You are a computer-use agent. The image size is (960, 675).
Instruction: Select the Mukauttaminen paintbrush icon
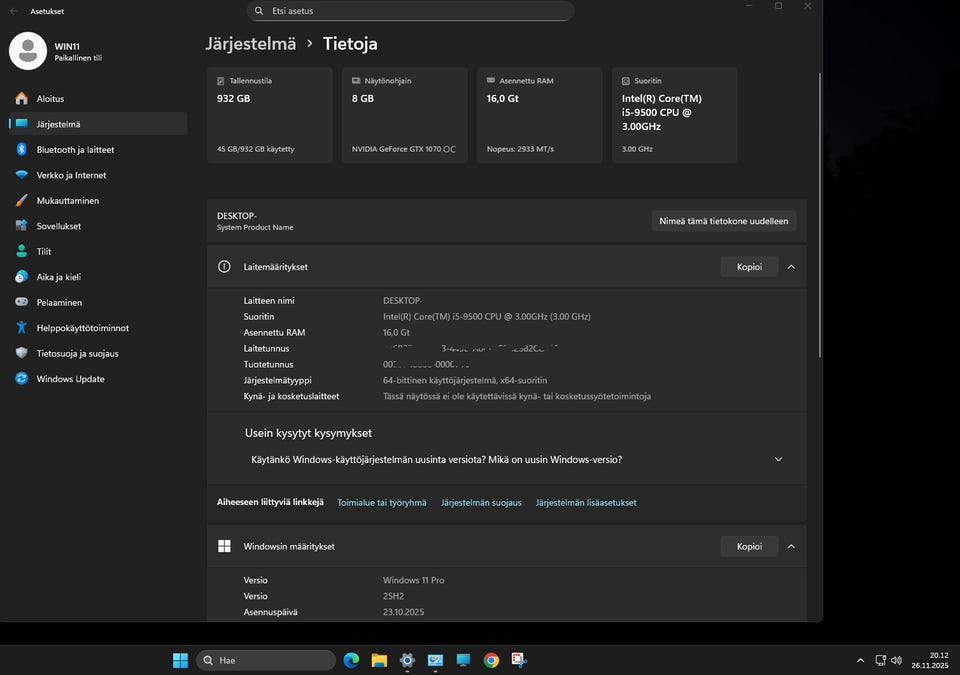21,201
